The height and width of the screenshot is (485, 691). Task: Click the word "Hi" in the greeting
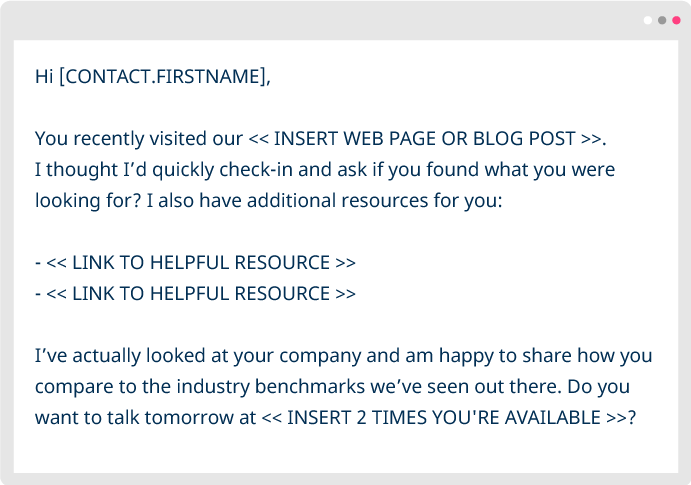(x=44, y=76)
